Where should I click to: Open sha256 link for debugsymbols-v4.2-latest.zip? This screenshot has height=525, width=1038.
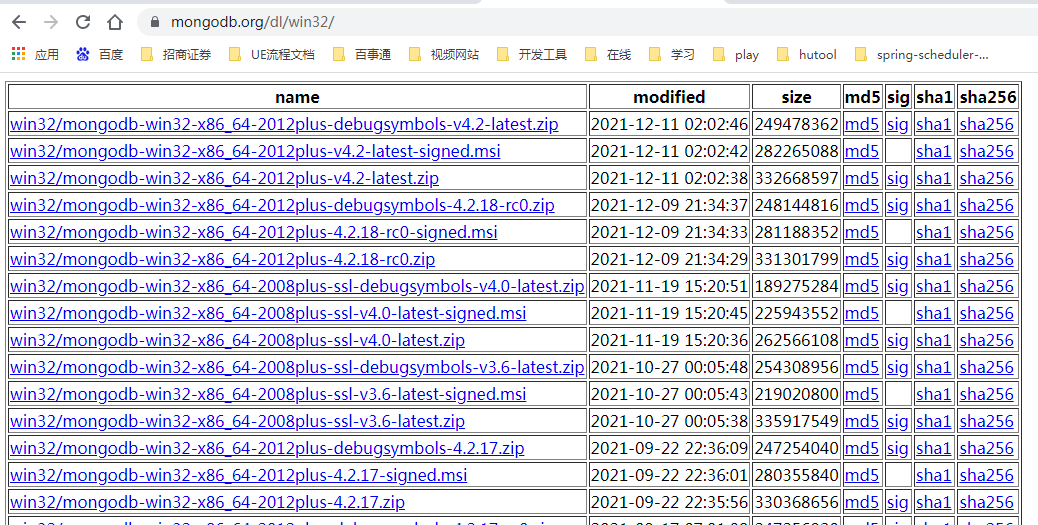click(x=986, y=124)
